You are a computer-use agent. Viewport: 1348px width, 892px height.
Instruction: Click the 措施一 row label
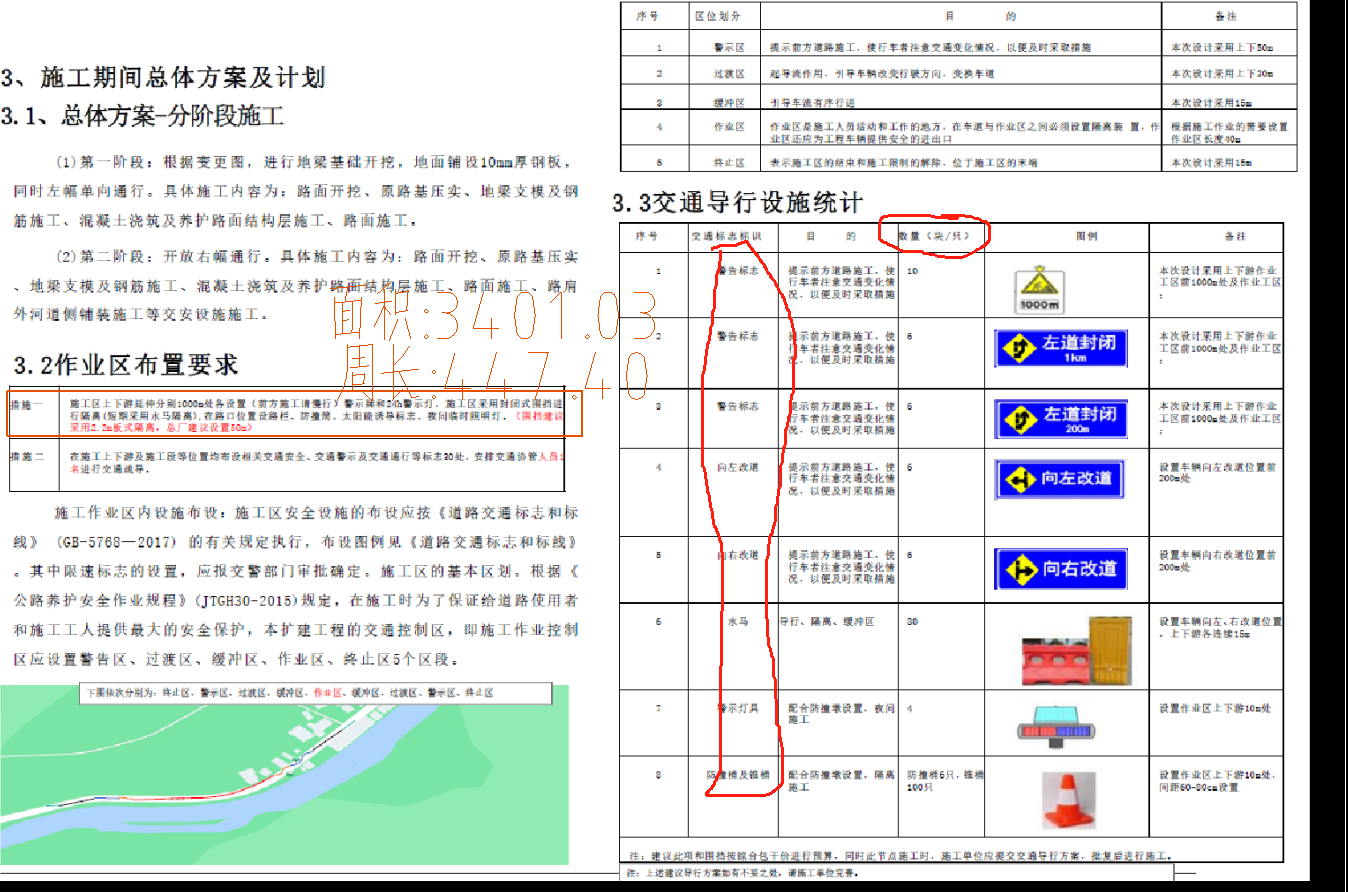27,404
